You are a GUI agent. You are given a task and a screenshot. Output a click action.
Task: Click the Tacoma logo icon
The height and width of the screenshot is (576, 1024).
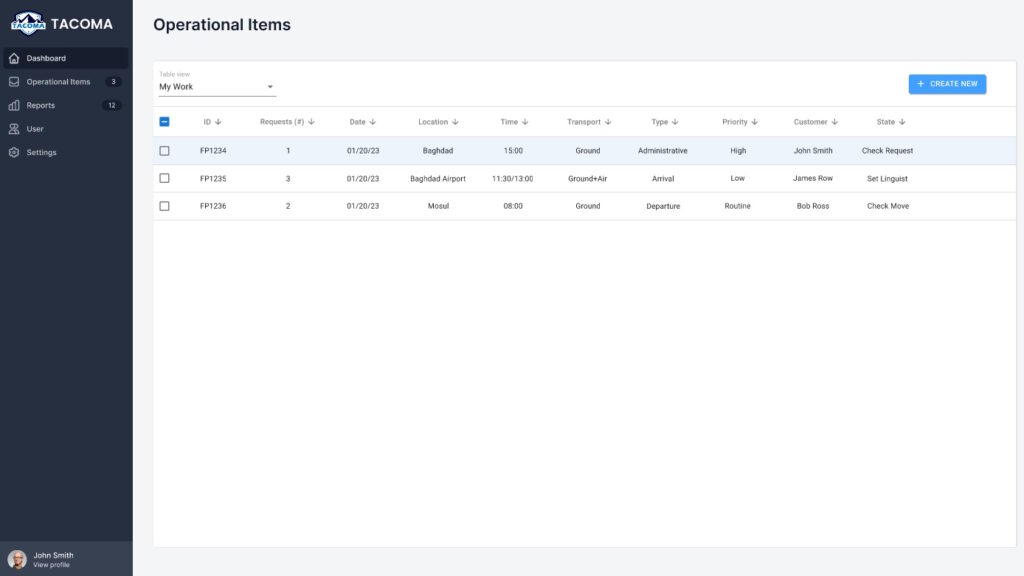click(x=28, y=23)
